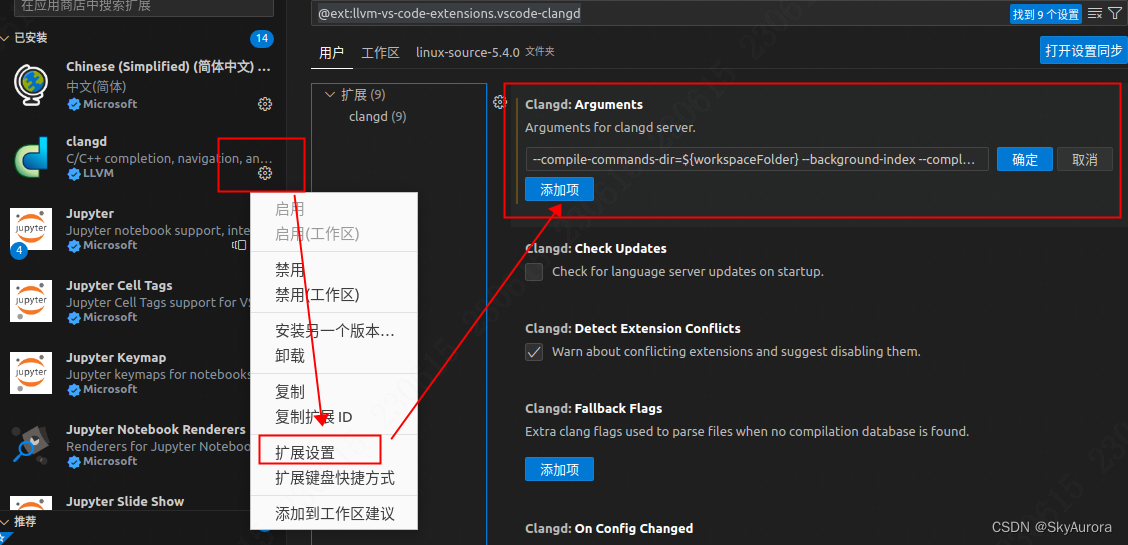Choose 禁用(工作区) in context menu

click(x=317, y=294)
